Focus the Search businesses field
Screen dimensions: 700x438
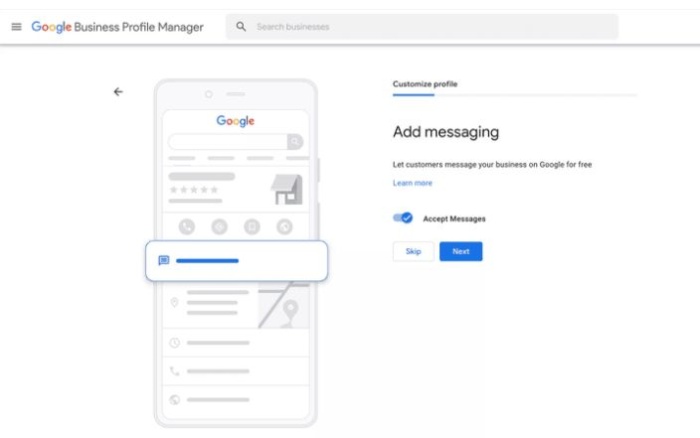point(422,27)
